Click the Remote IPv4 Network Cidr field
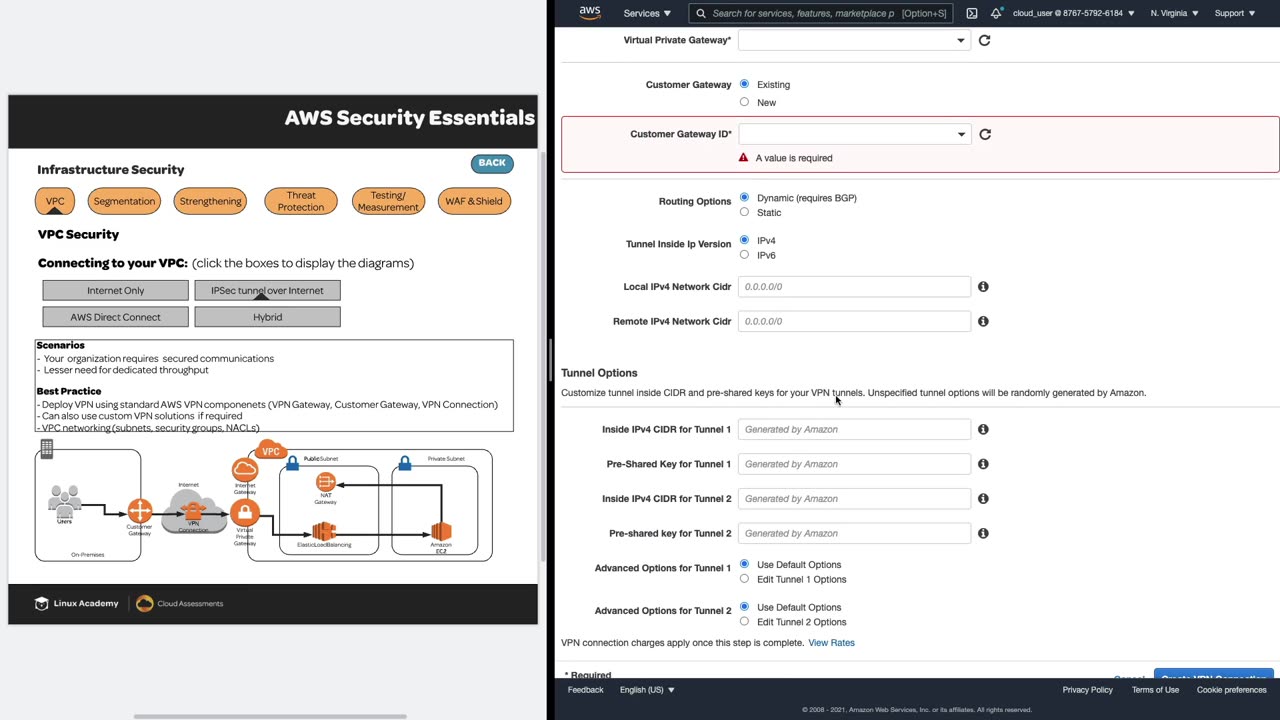 pos(854,322)
